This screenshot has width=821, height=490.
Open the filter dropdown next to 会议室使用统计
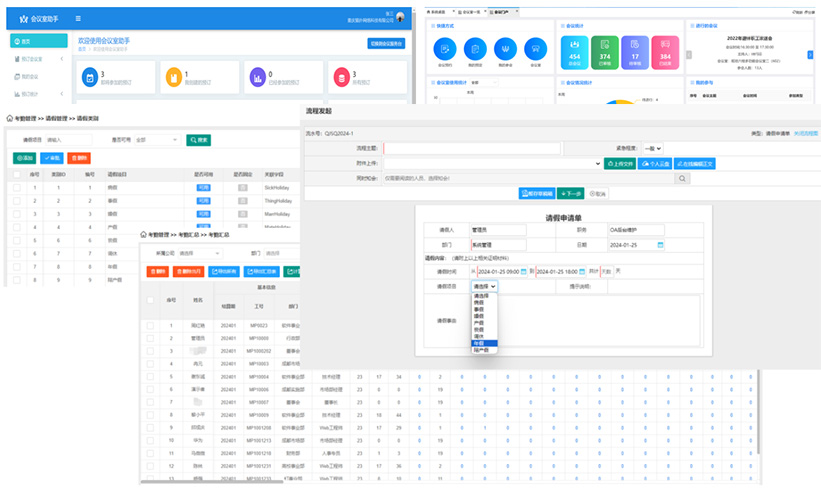point(484,83)
